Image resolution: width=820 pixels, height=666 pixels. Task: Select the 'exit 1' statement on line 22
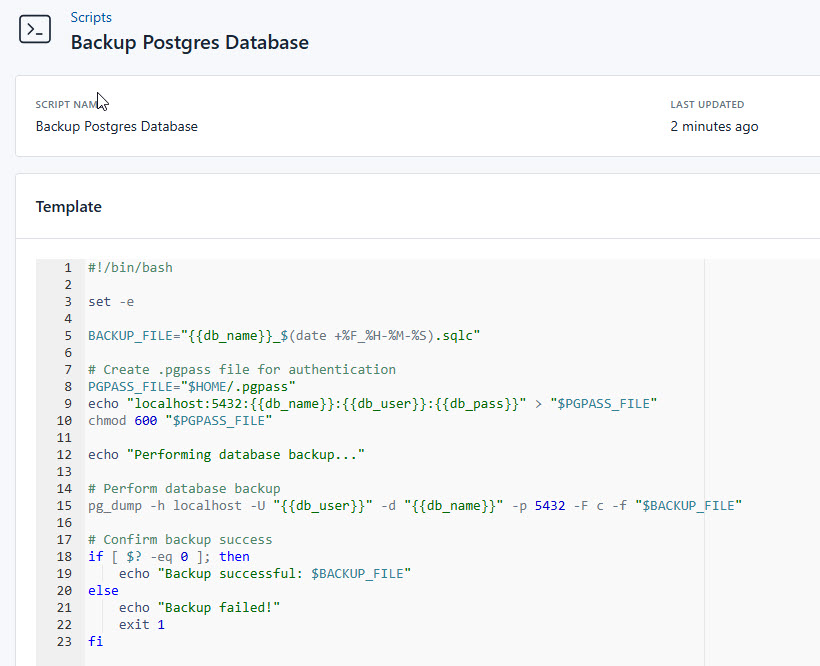(143, 624)
